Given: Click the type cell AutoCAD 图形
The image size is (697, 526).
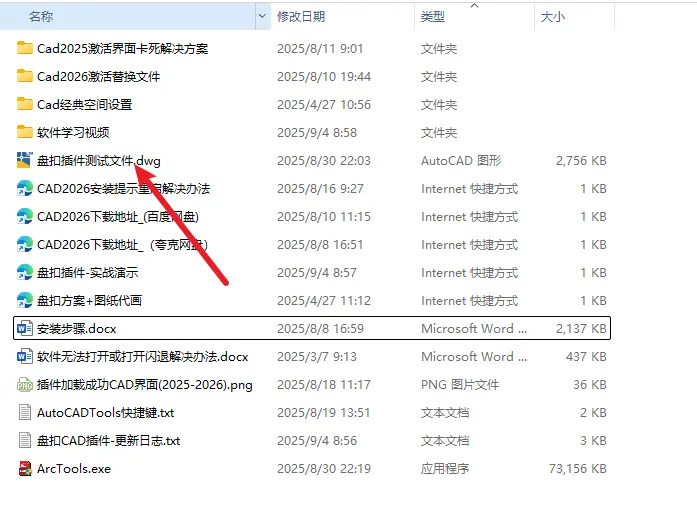Looking at the screenshot, I should [x=461, y=161].
